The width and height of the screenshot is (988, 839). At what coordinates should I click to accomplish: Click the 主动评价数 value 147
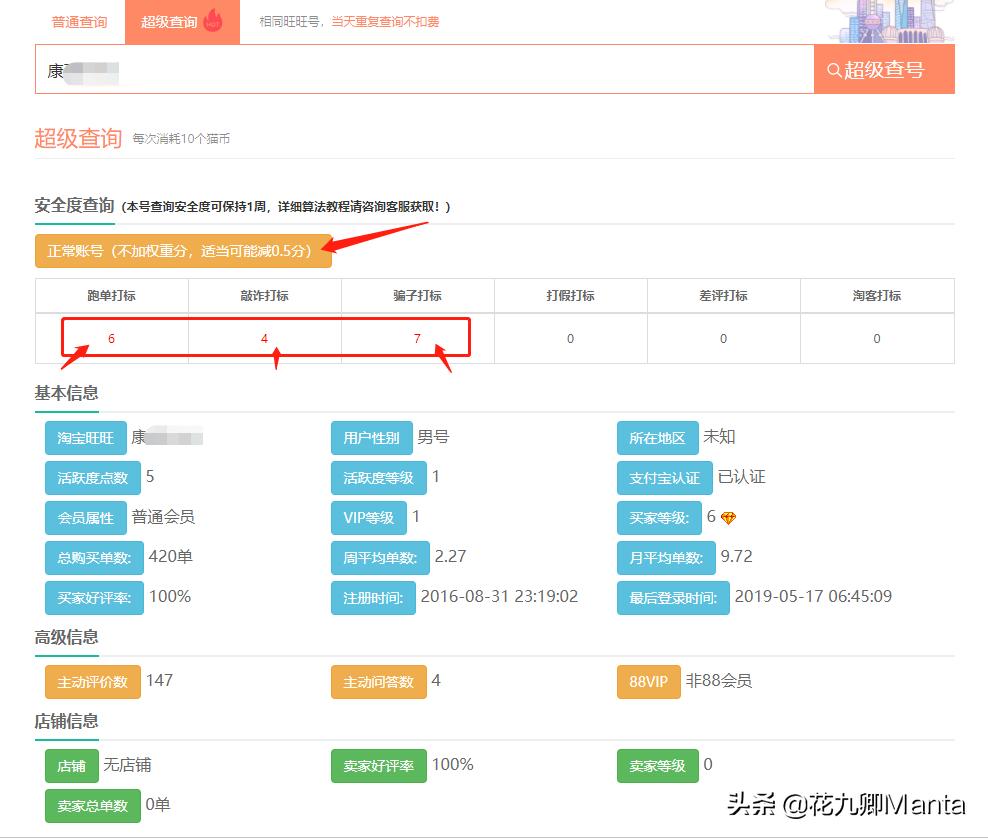[159, 680]
